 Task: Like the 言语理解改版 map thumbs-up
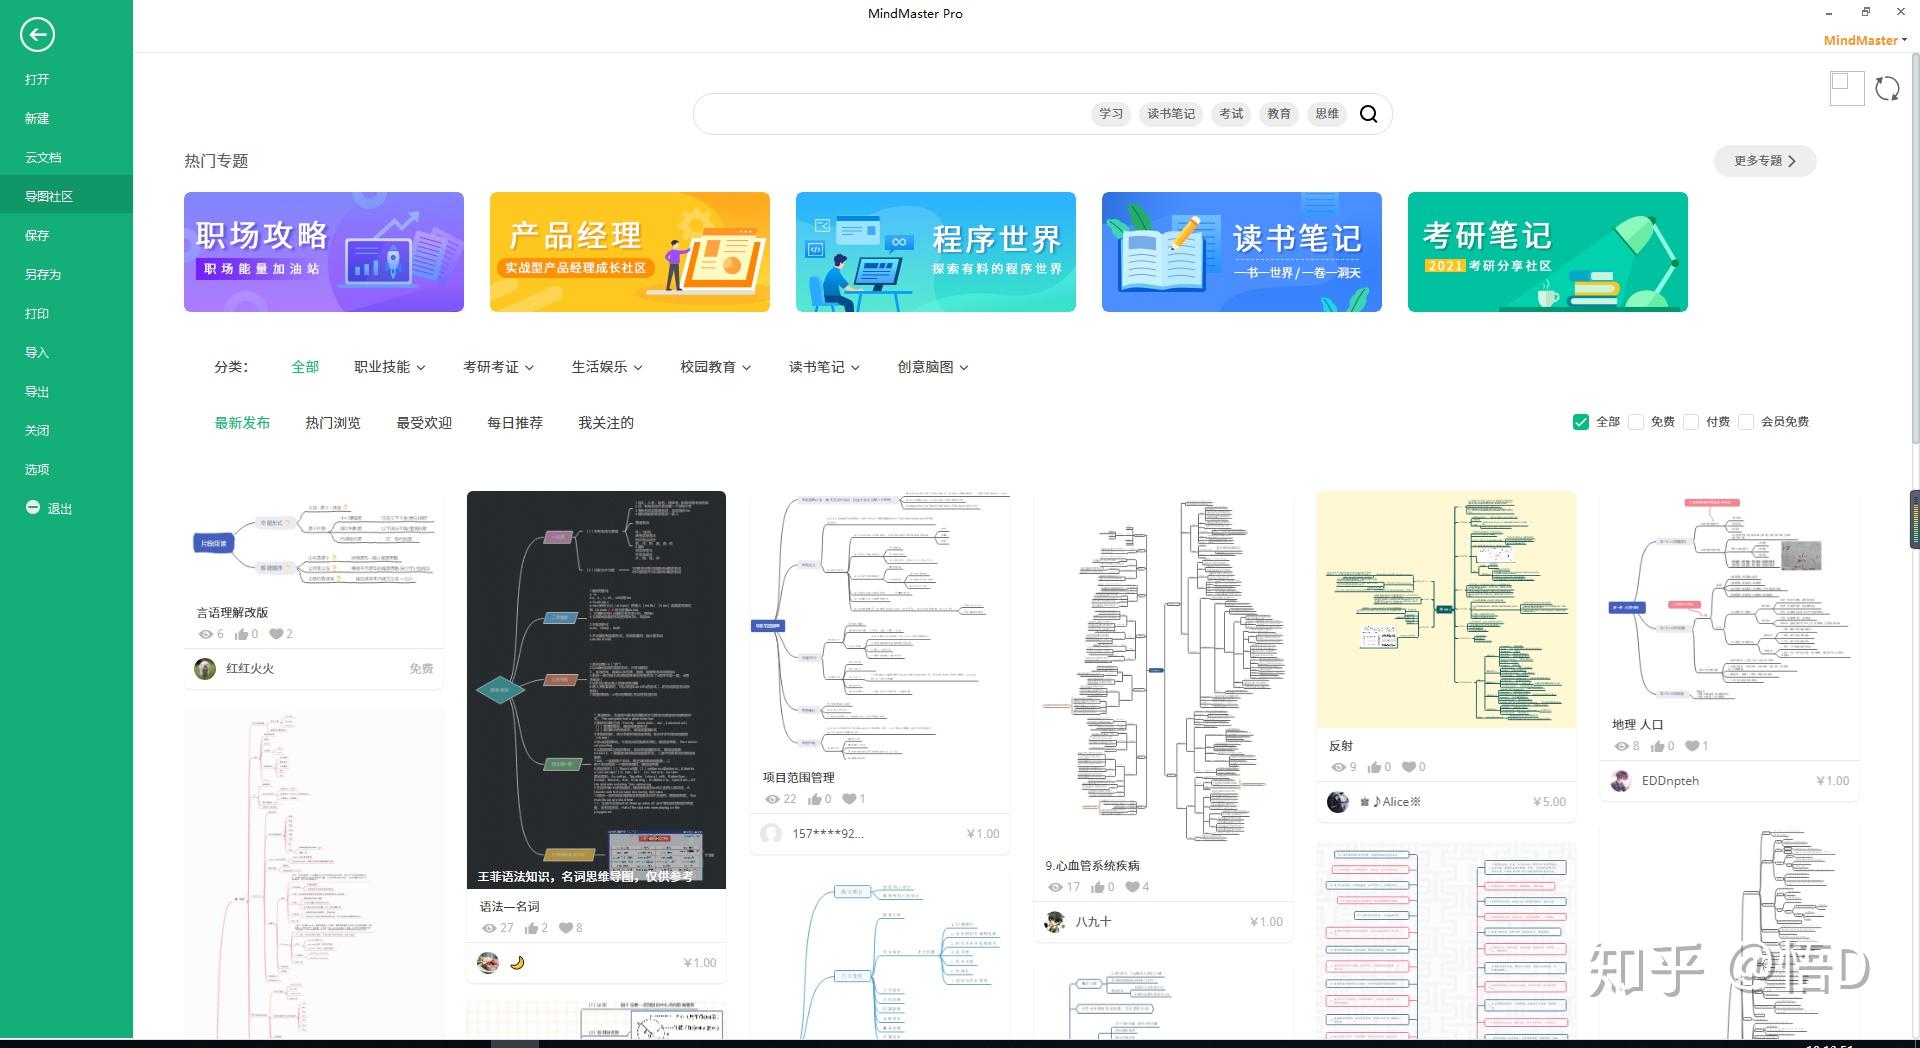241,634
